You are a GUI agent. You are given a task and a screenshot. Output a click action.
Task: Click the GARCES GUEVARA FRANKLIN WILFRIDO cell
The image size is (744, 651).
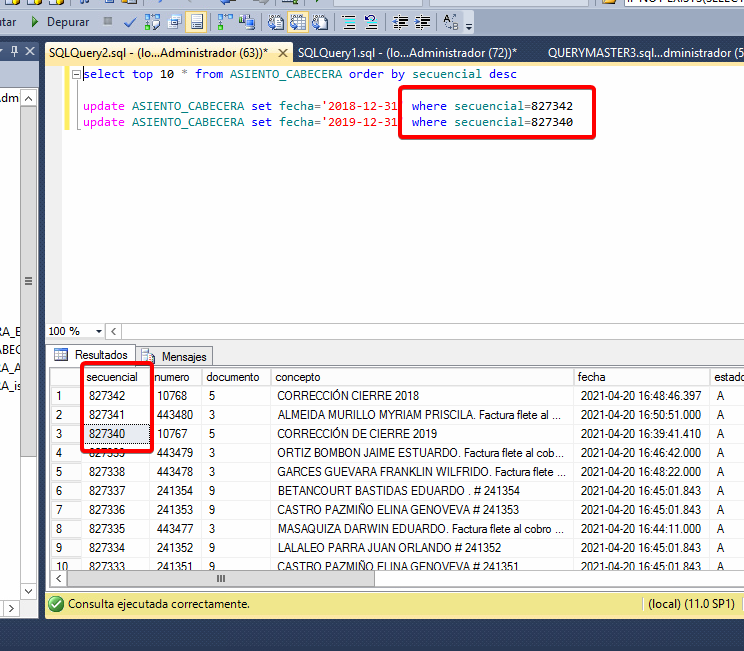tap(422, 472)
